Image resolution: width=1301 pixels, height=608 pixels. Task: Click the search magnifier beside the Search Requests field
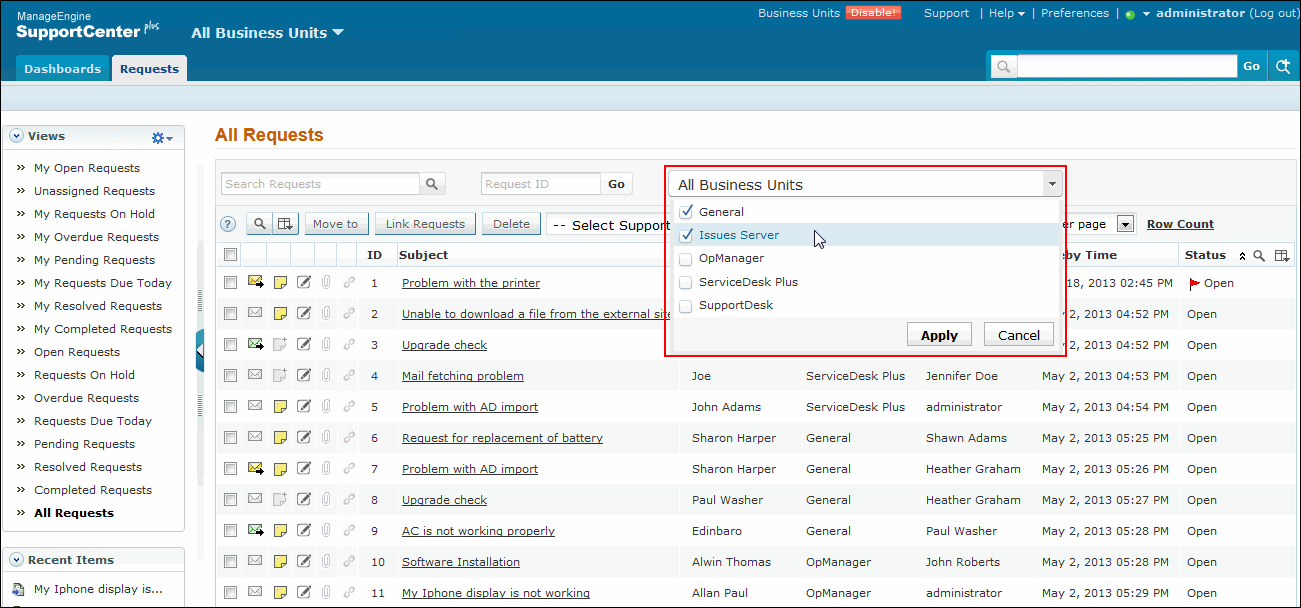[x=432, y=184]
